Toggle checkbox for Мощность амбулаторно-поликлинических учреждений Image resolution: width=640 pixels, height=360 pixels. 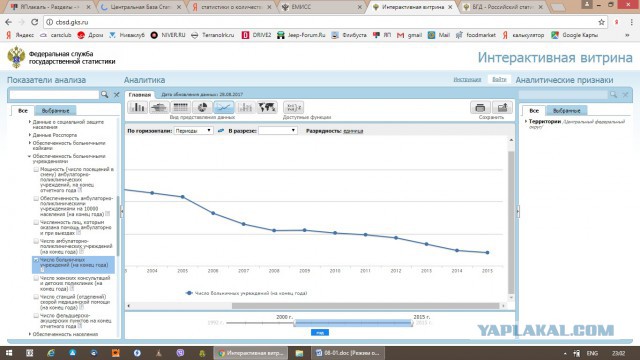point(36,169)
